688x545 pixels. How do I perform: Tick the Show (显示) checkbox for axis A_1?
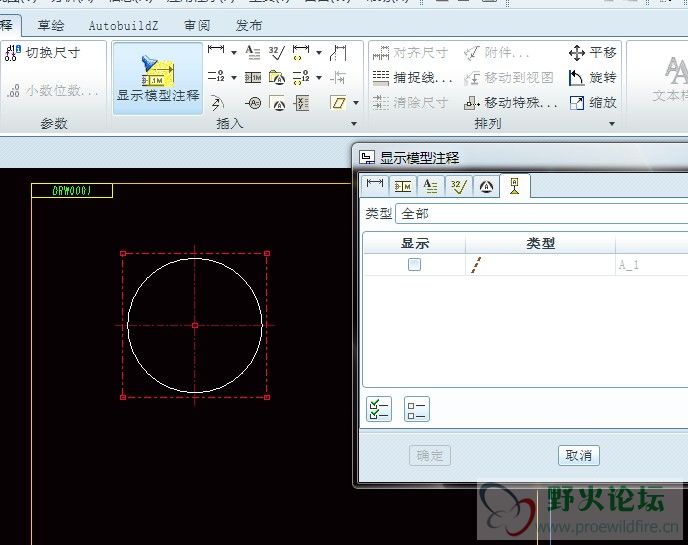414,264
